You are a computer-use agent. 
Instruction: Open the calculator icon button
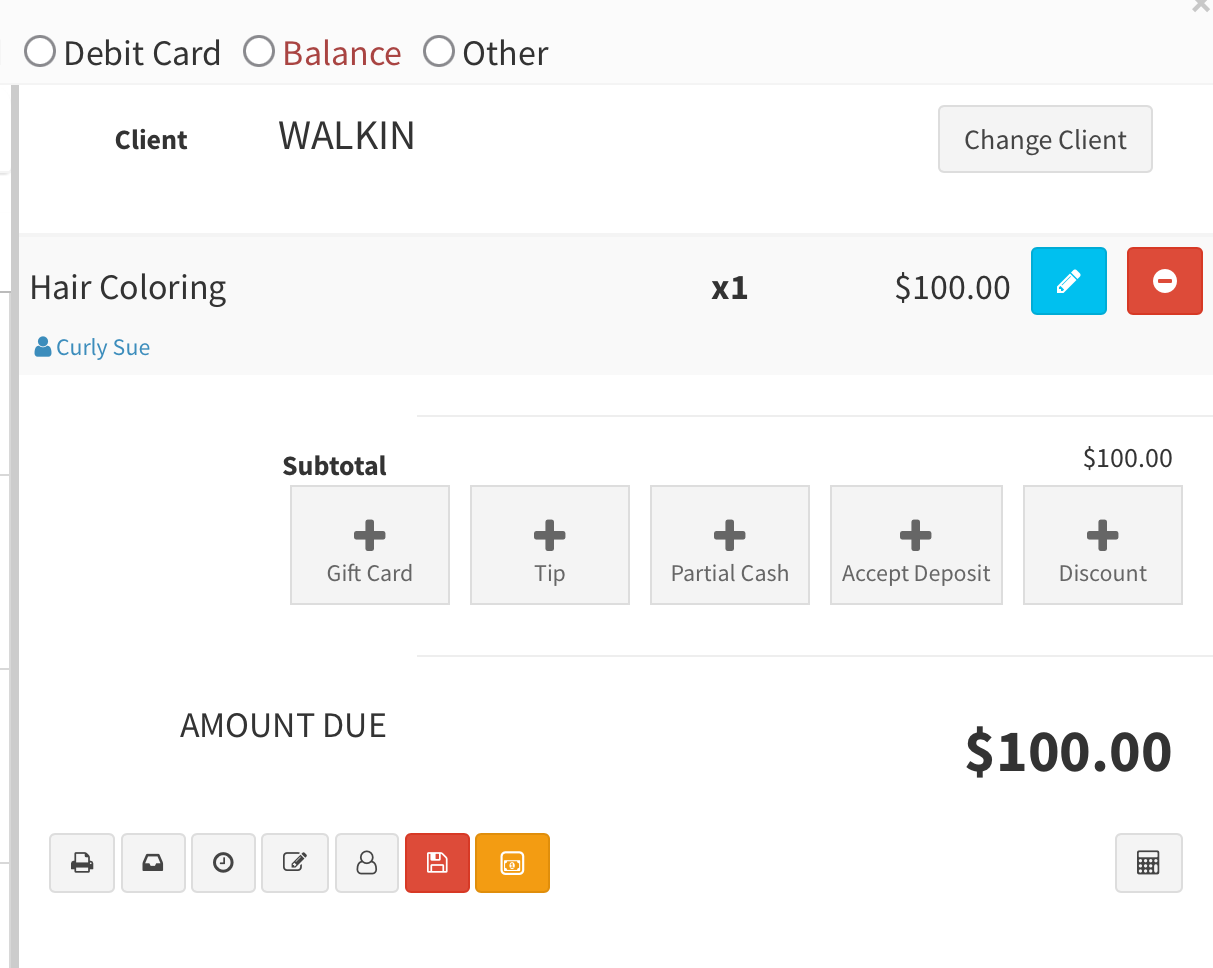pos(1149,862)
